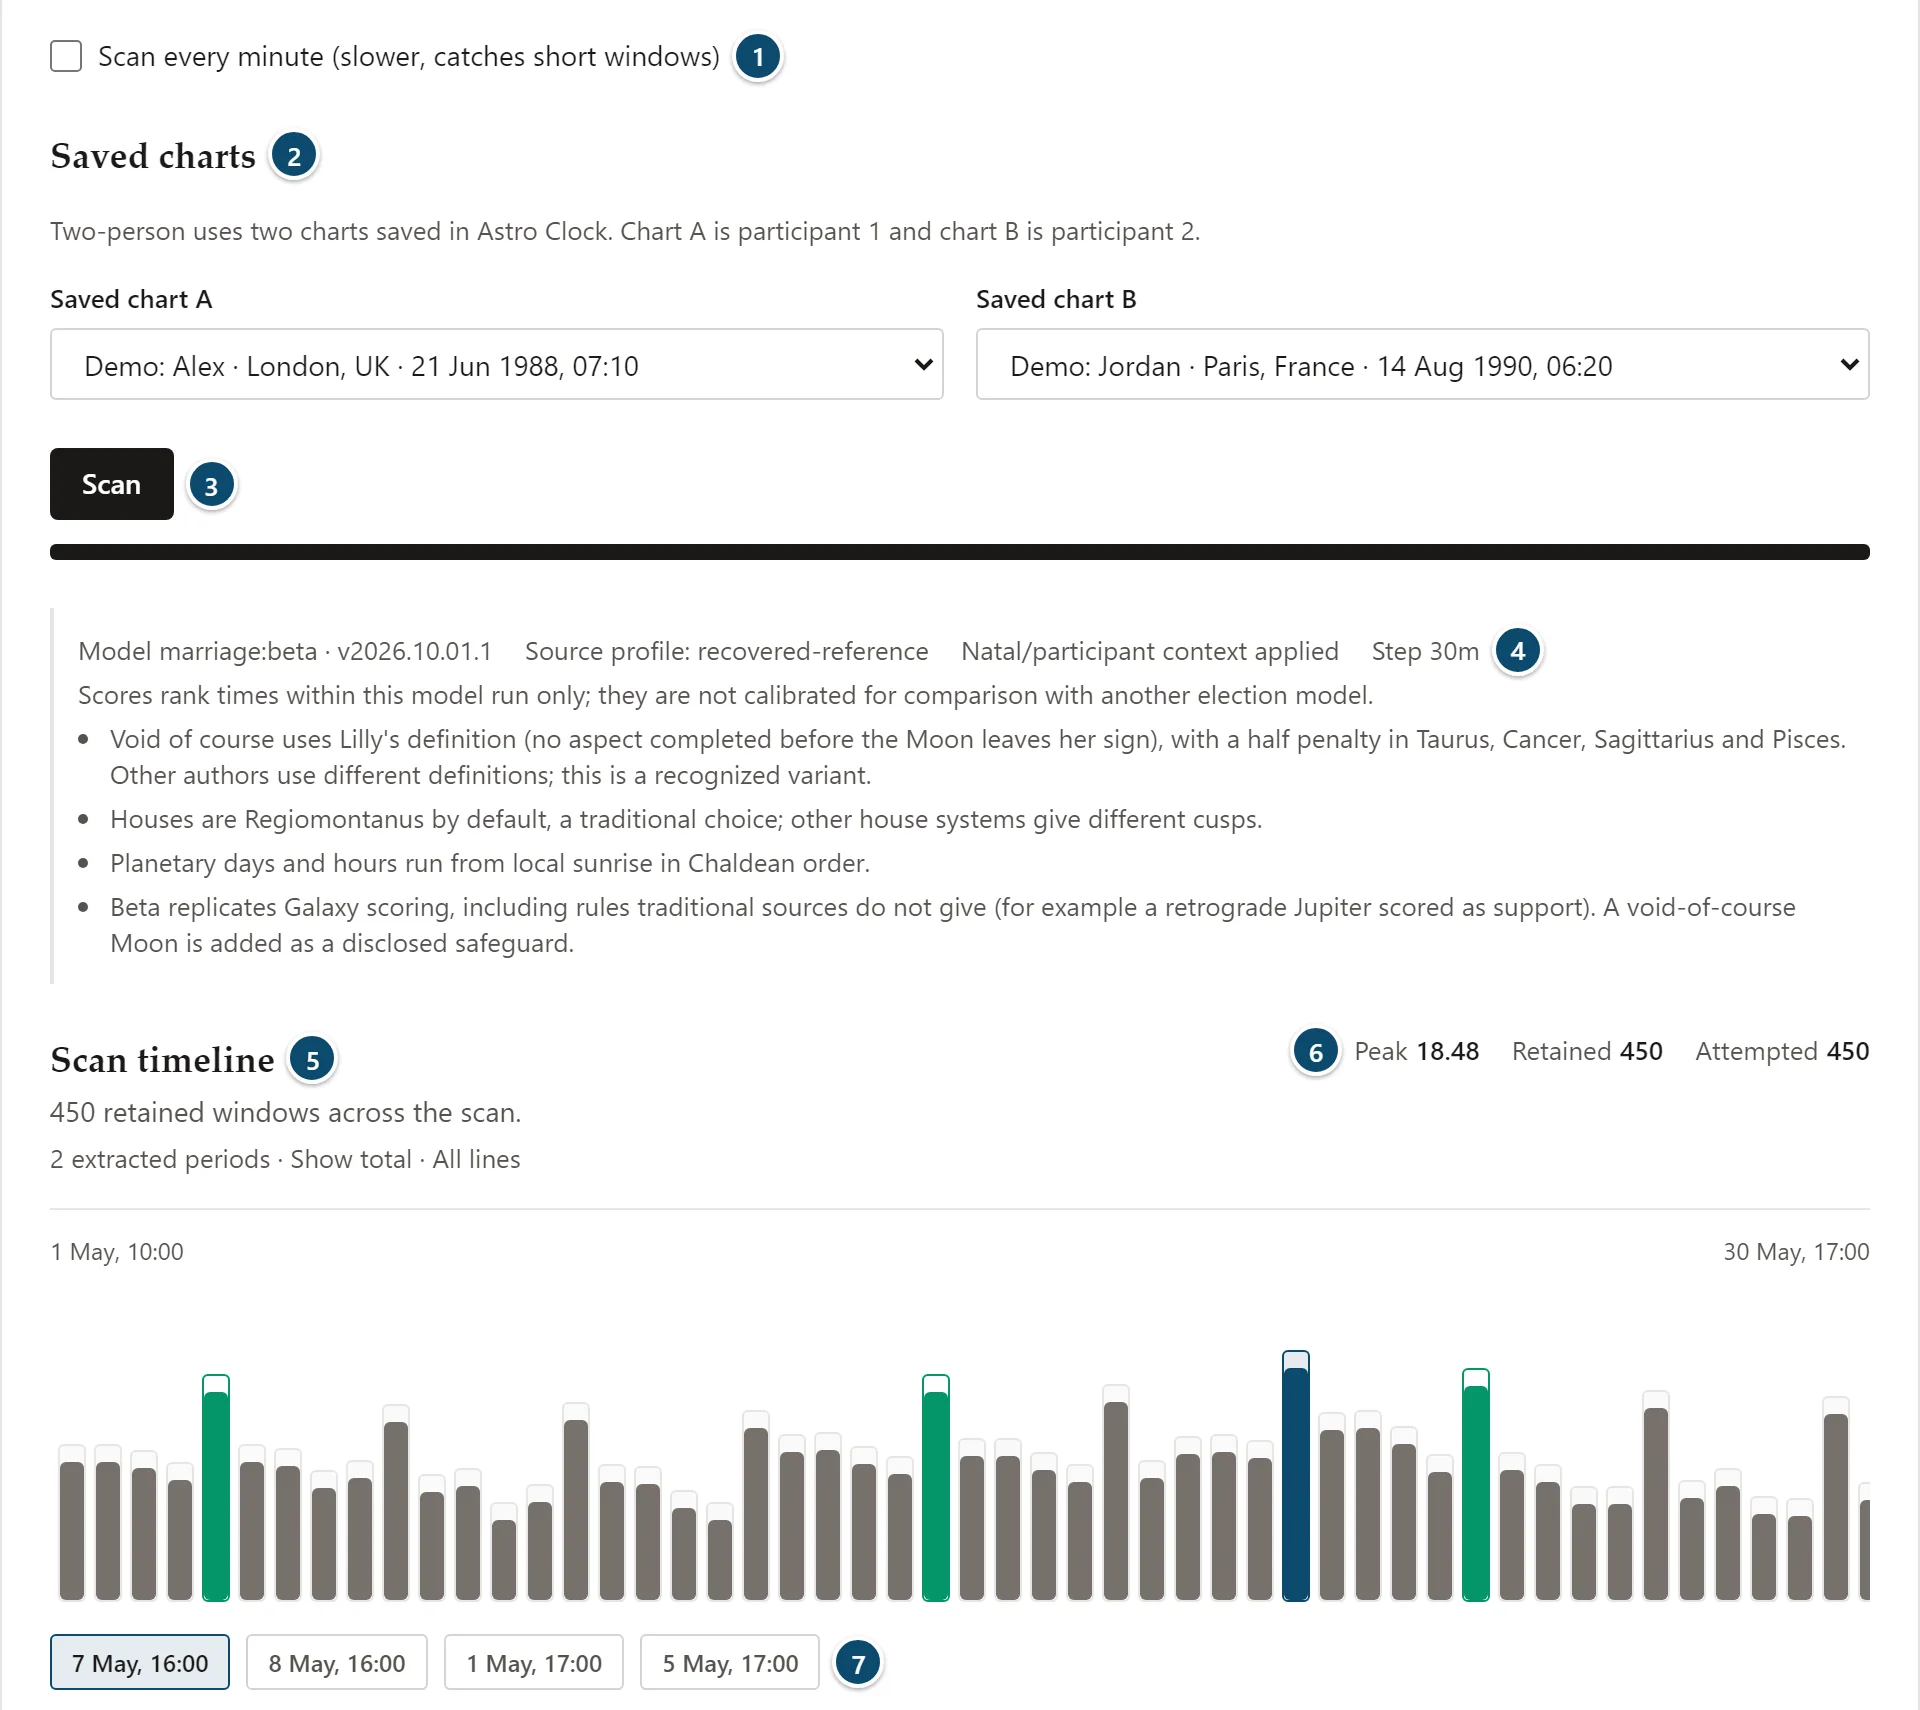Click the Saved chart A label
The image size is (1920, 1710).
(x=131, y=299)
